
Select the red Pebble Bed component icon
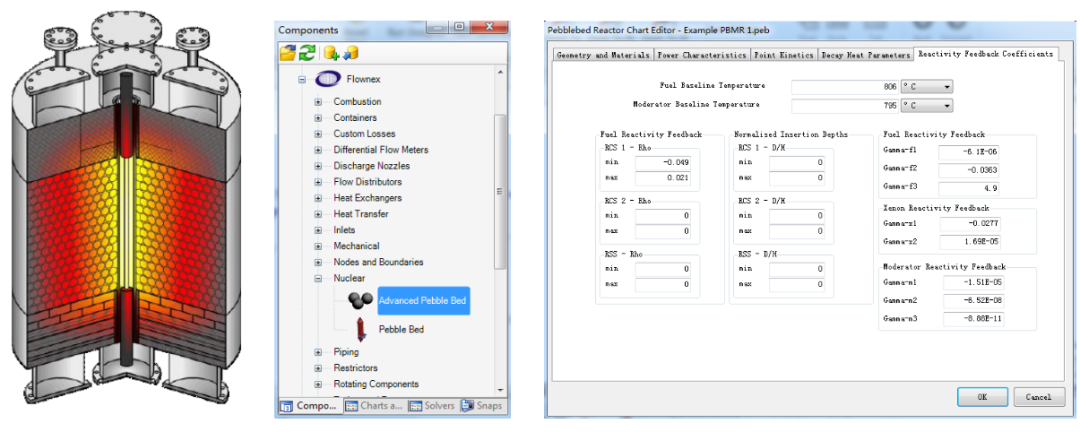[x=361, y=330]
